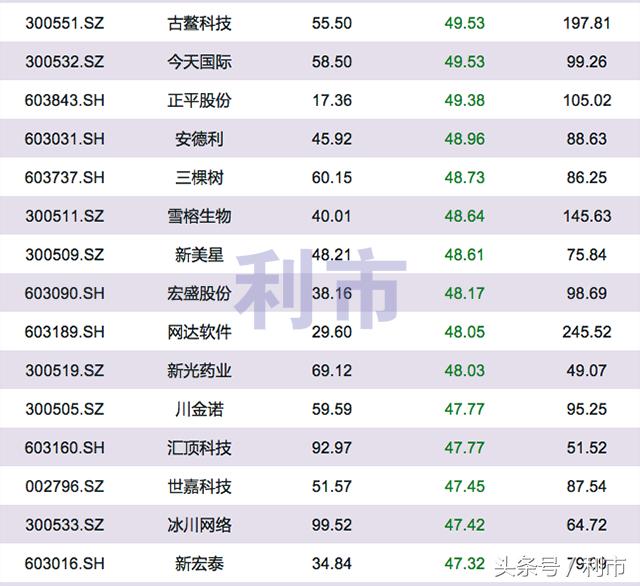Click the stock name 川金诺
The image size is (640, 586).
pyautogui.click(x=199, y=409)
